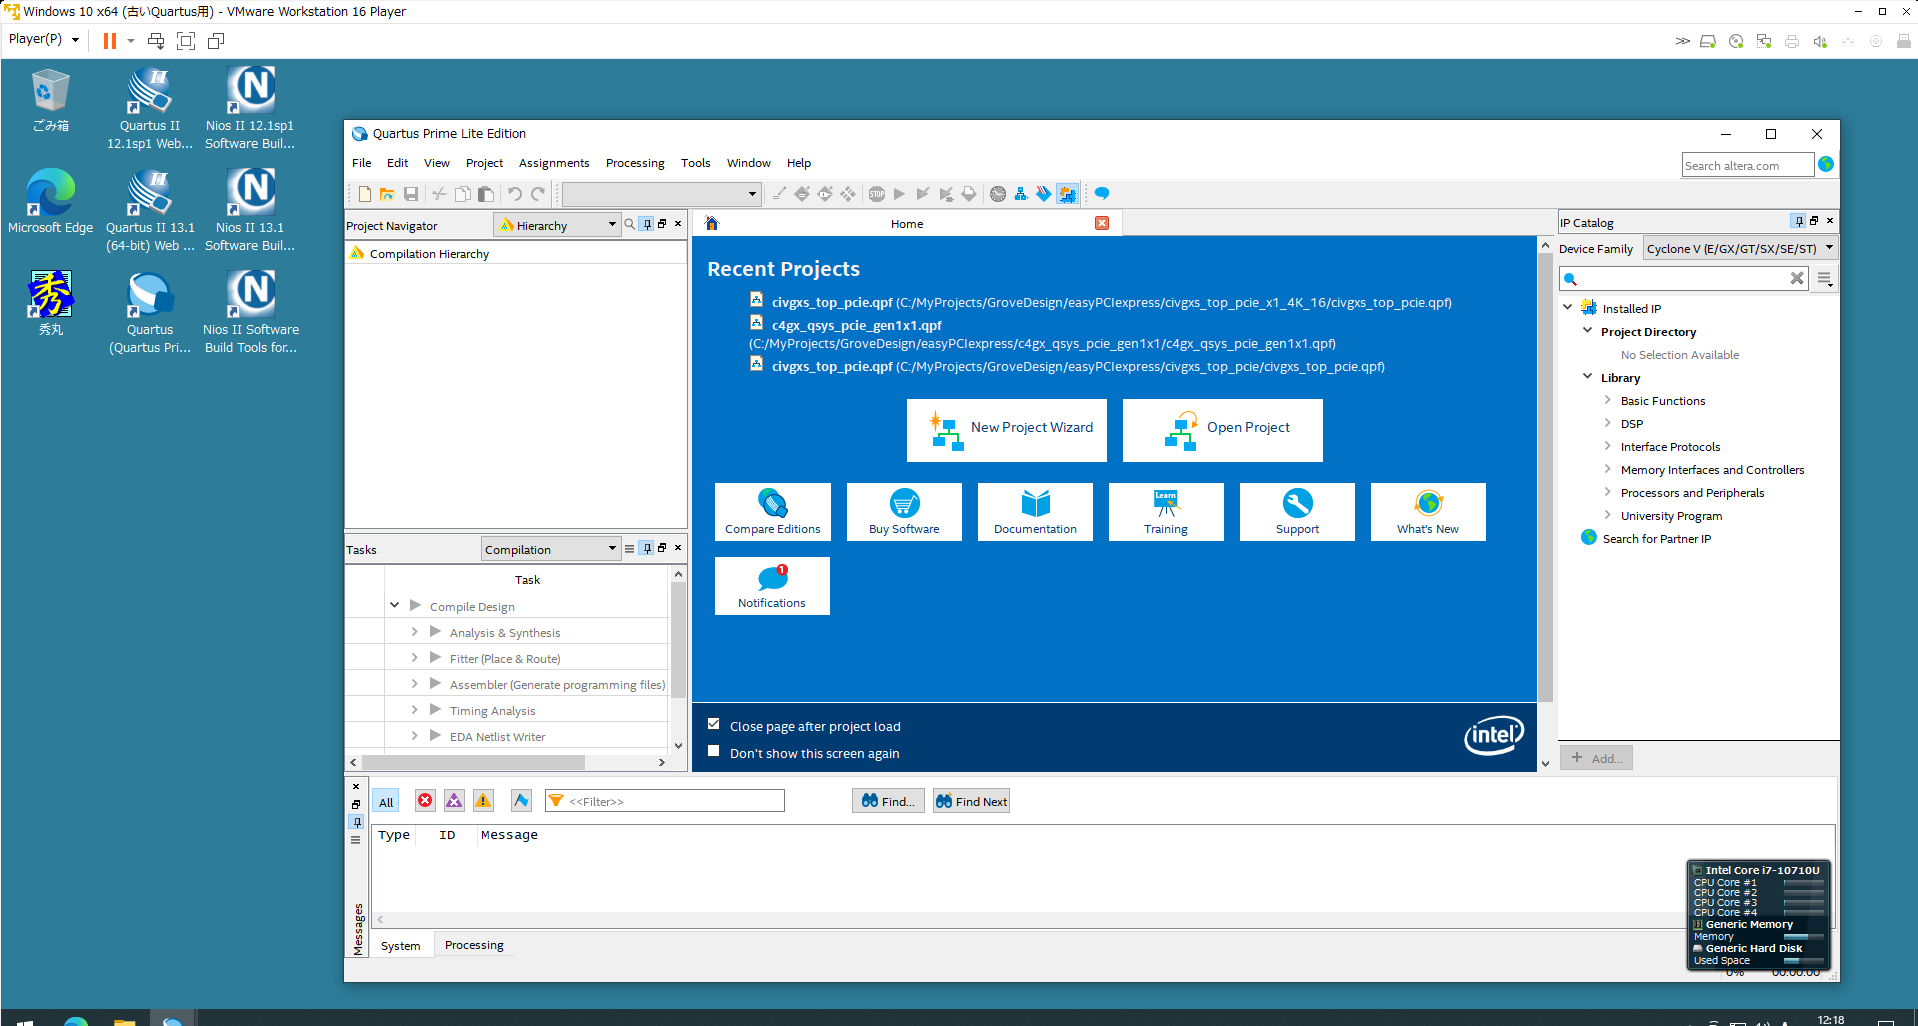Open recent project c4gx_qsys_pcie_gen1x1.qpf

pos(857,325)
